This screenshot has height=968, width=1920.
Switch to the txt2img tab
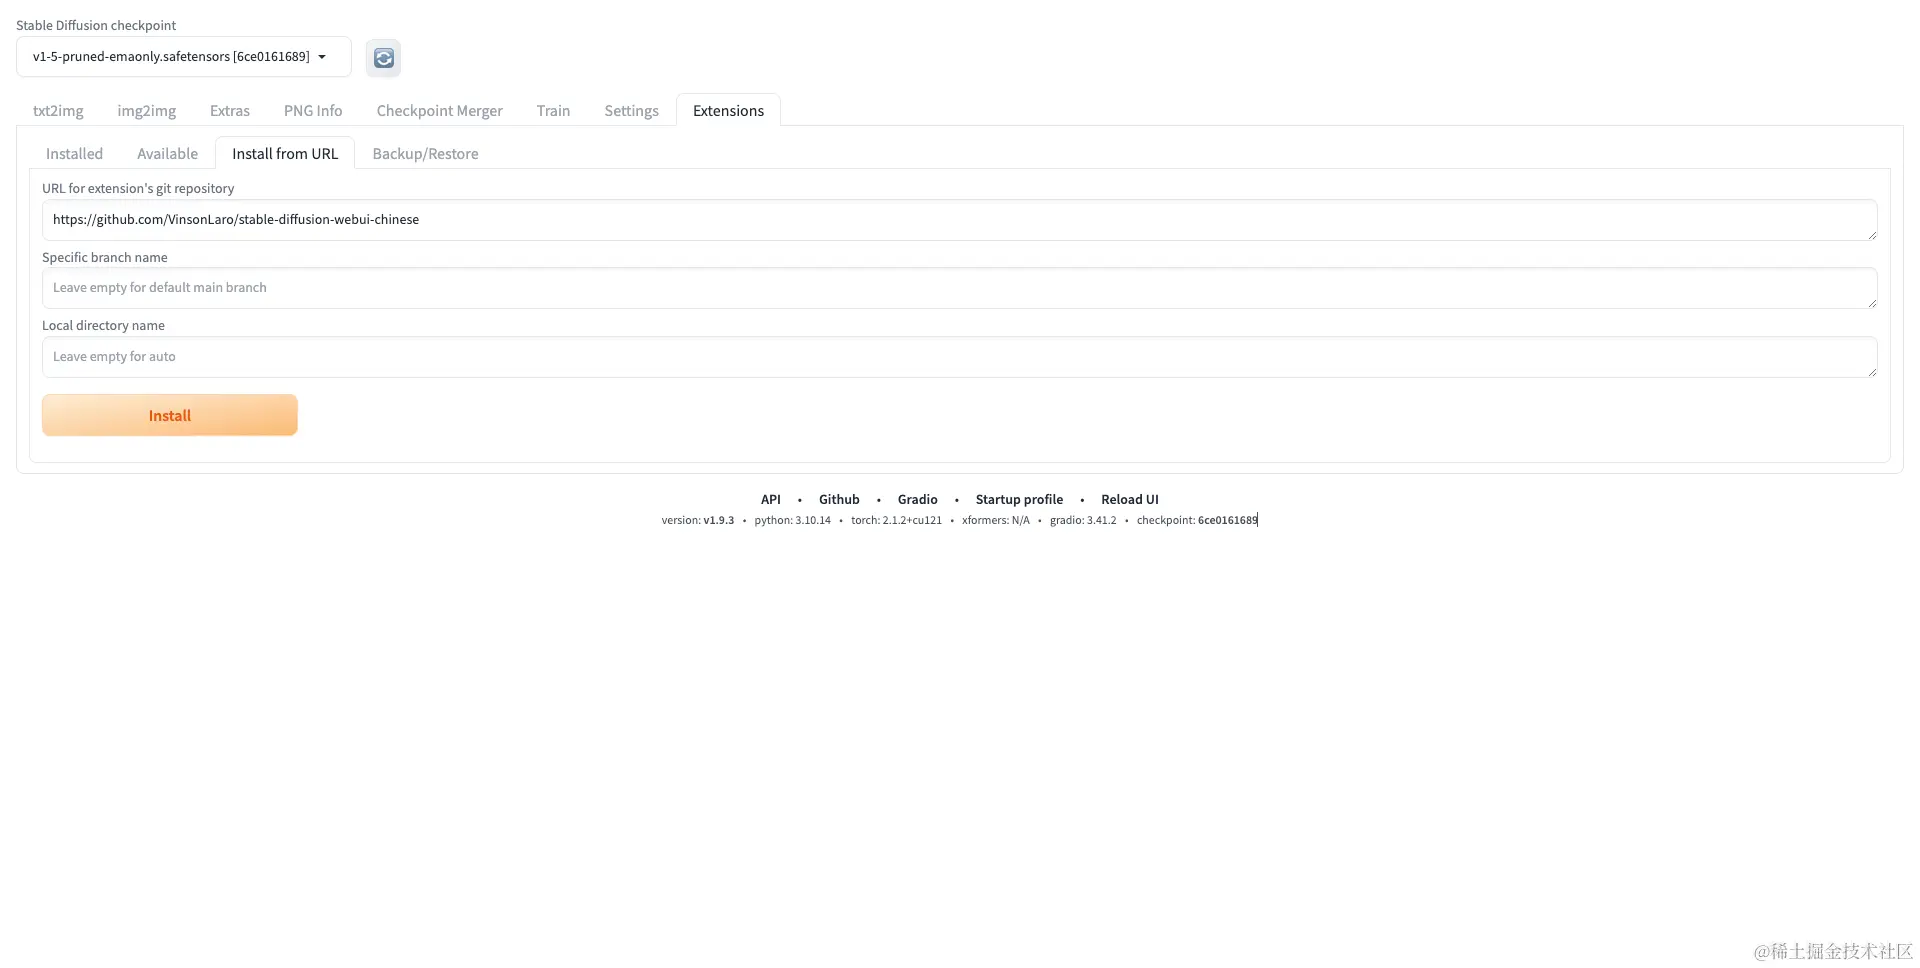pos(57,110)
